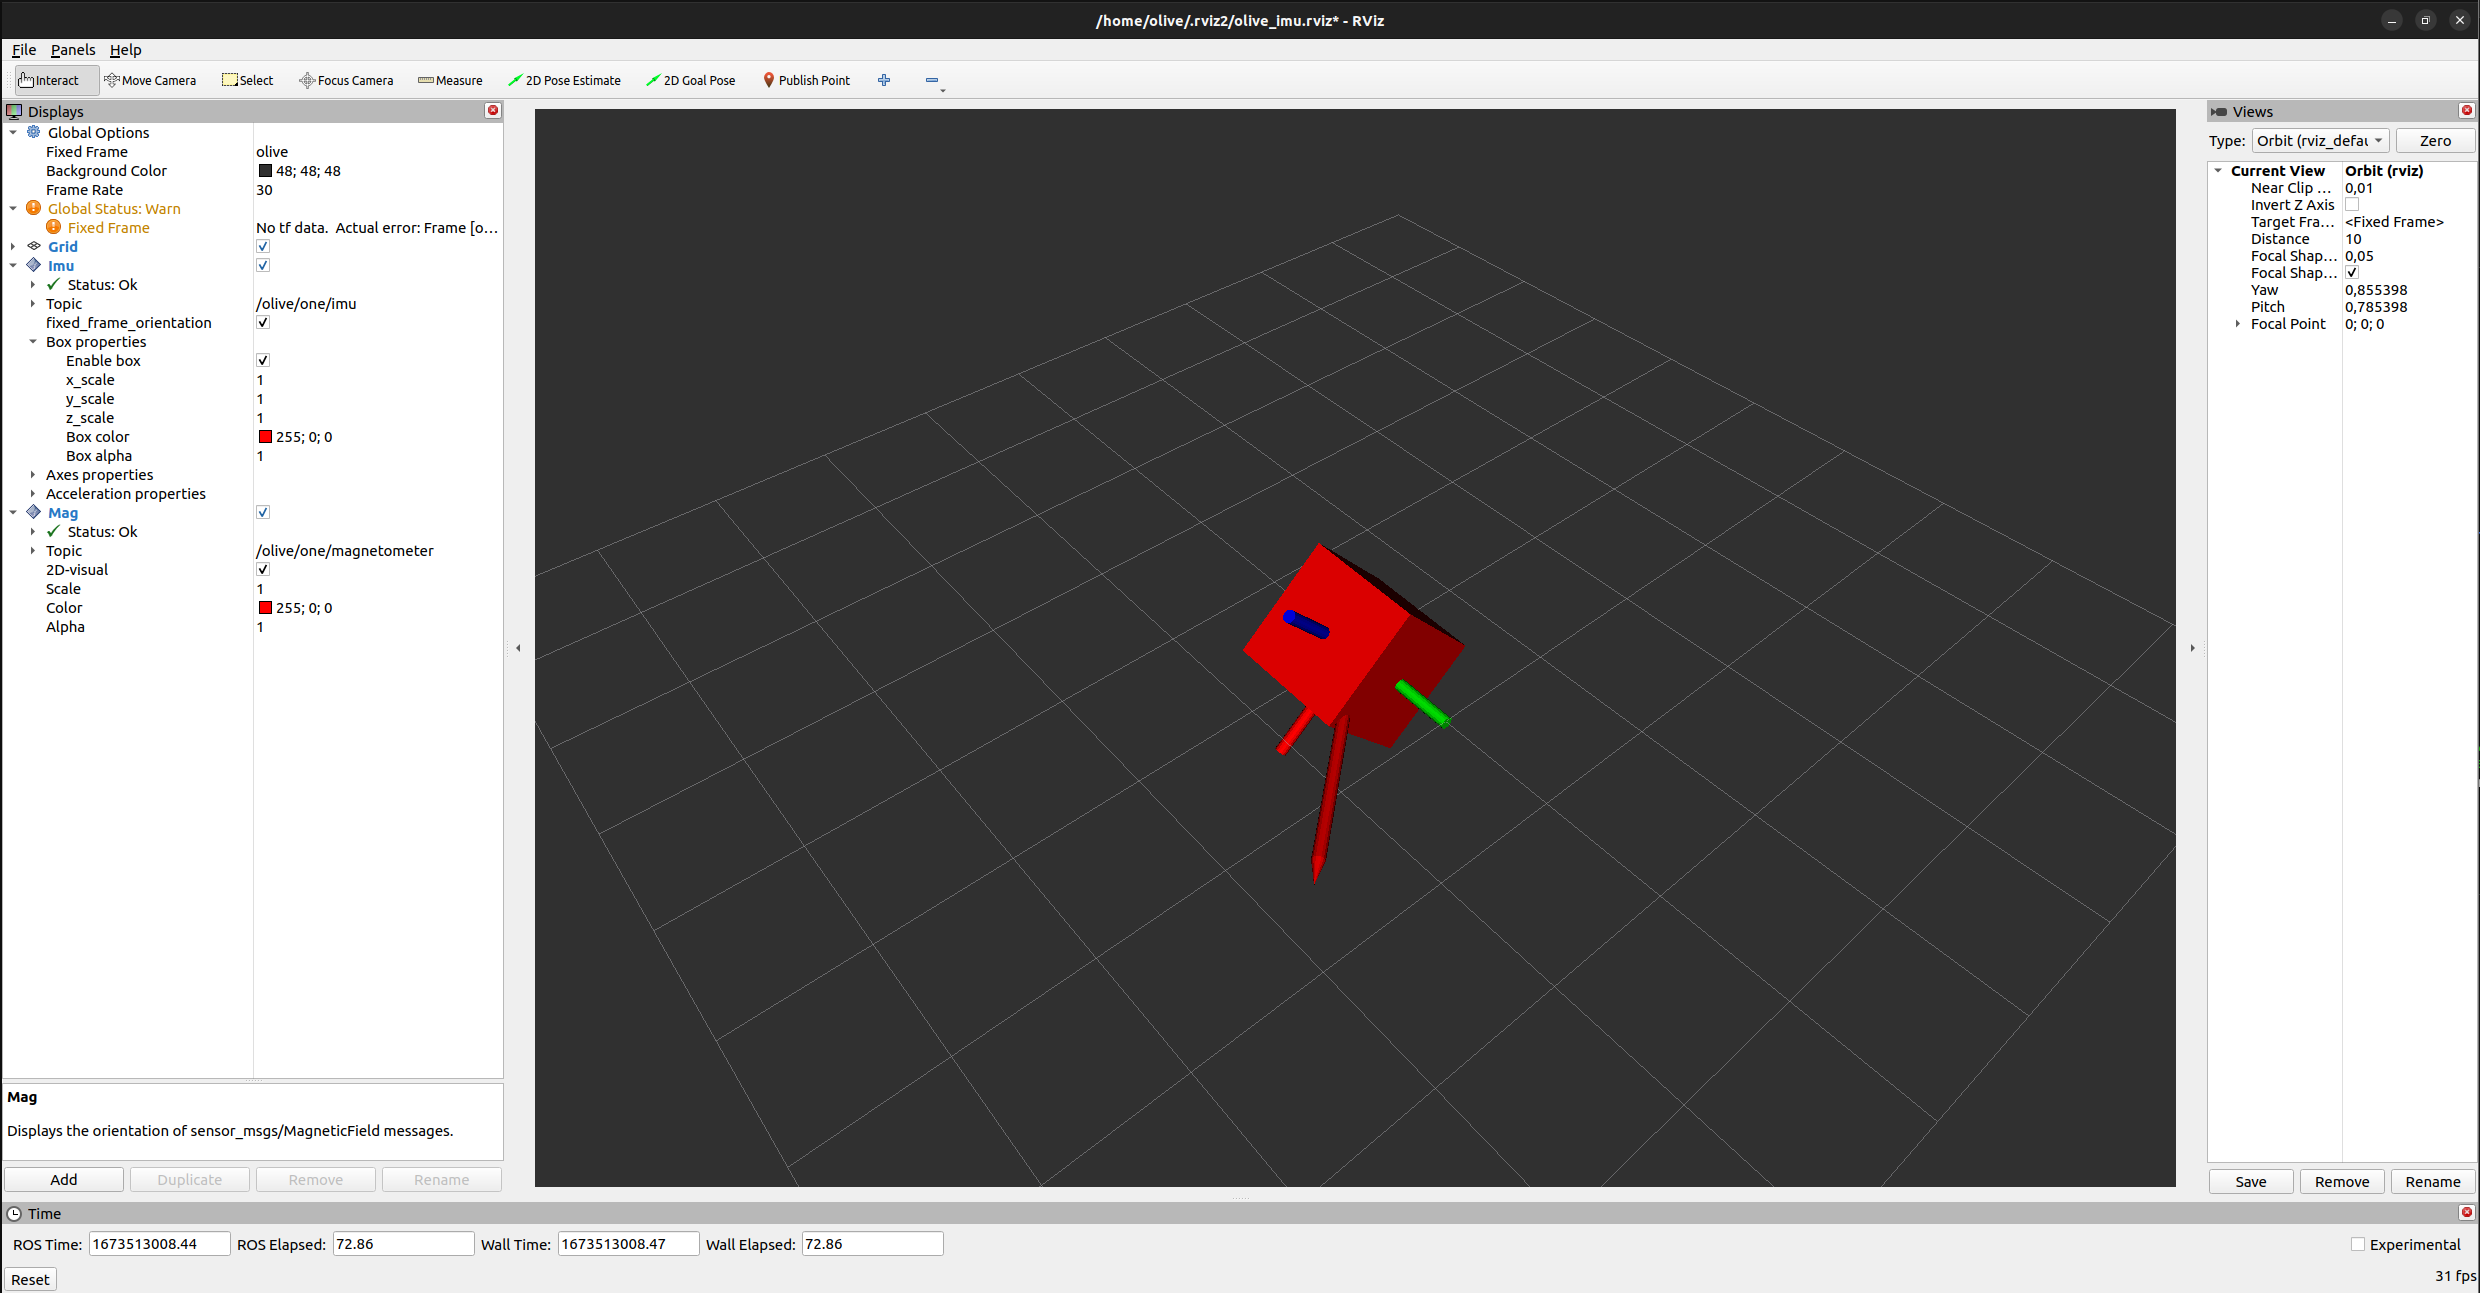Open the File menu
The height and width of the screenshot is (1293, 2480).
tap(24, 50)
